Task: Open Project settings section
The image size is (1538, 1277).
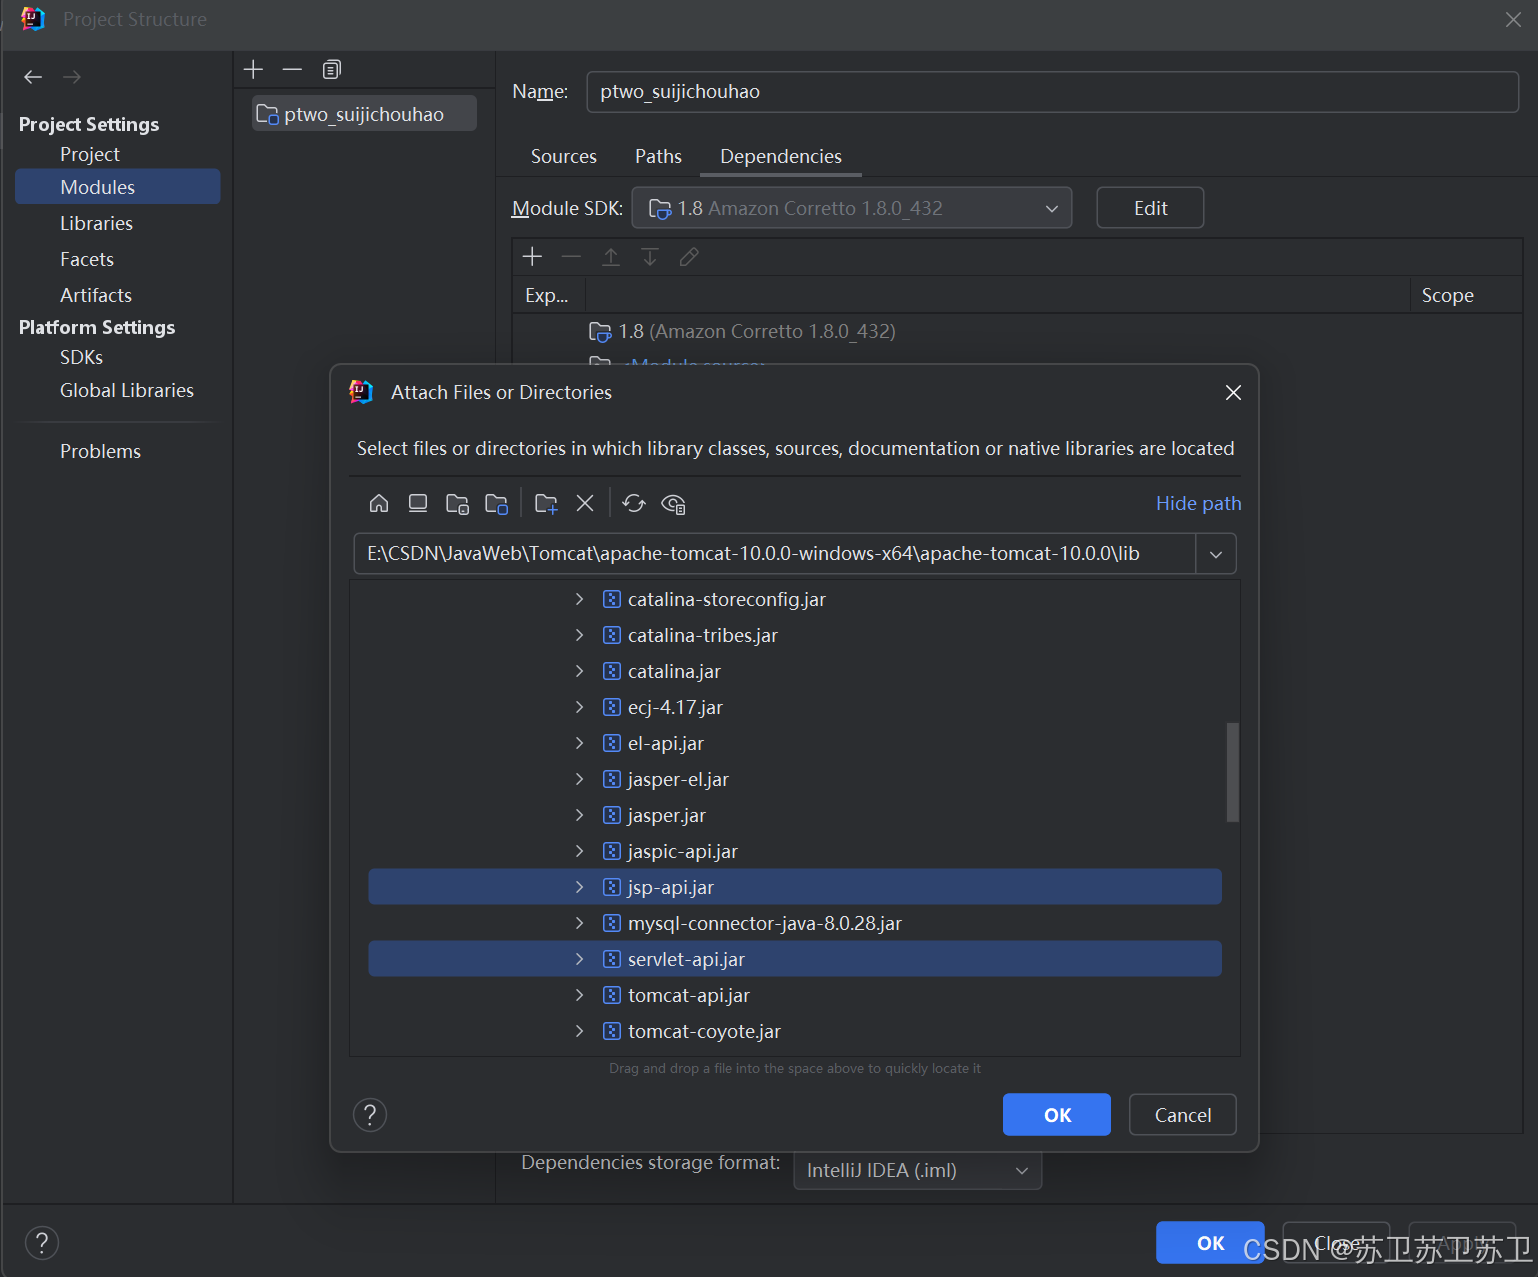Action: pos(89,154)
